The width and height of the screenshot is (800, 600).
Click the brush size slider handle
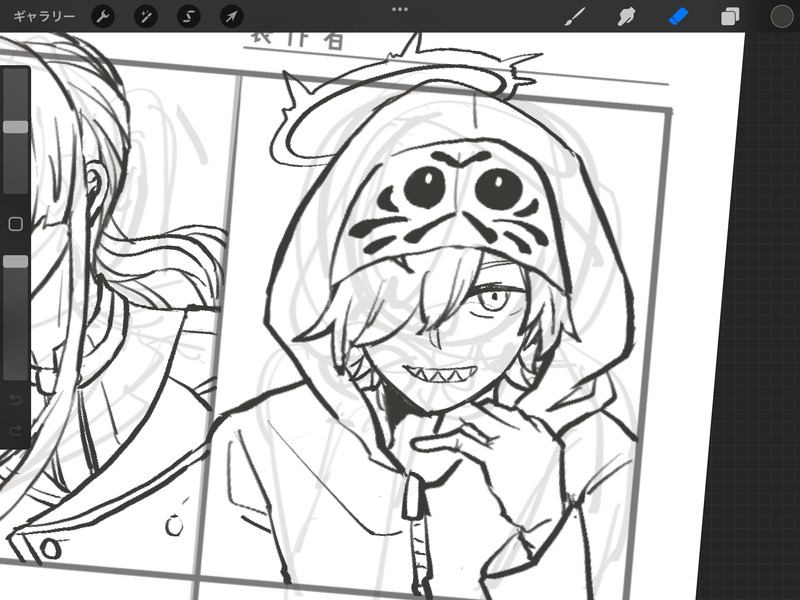click(x=15, y=127)
